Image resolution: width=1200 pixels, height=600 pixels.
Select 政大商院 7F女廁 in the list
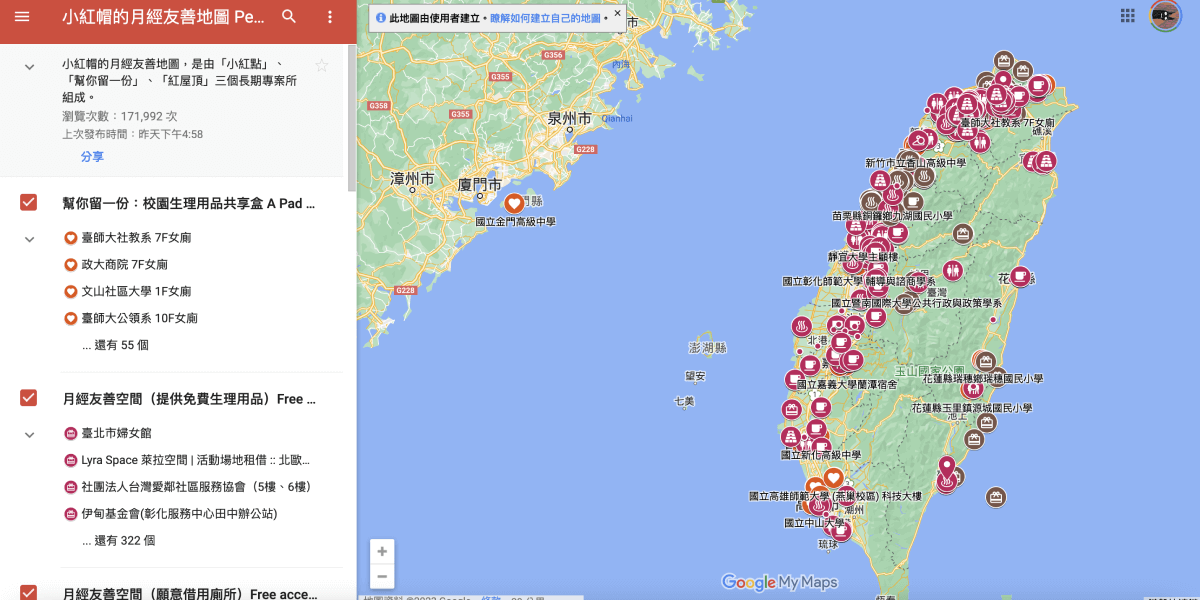point(125,265)
